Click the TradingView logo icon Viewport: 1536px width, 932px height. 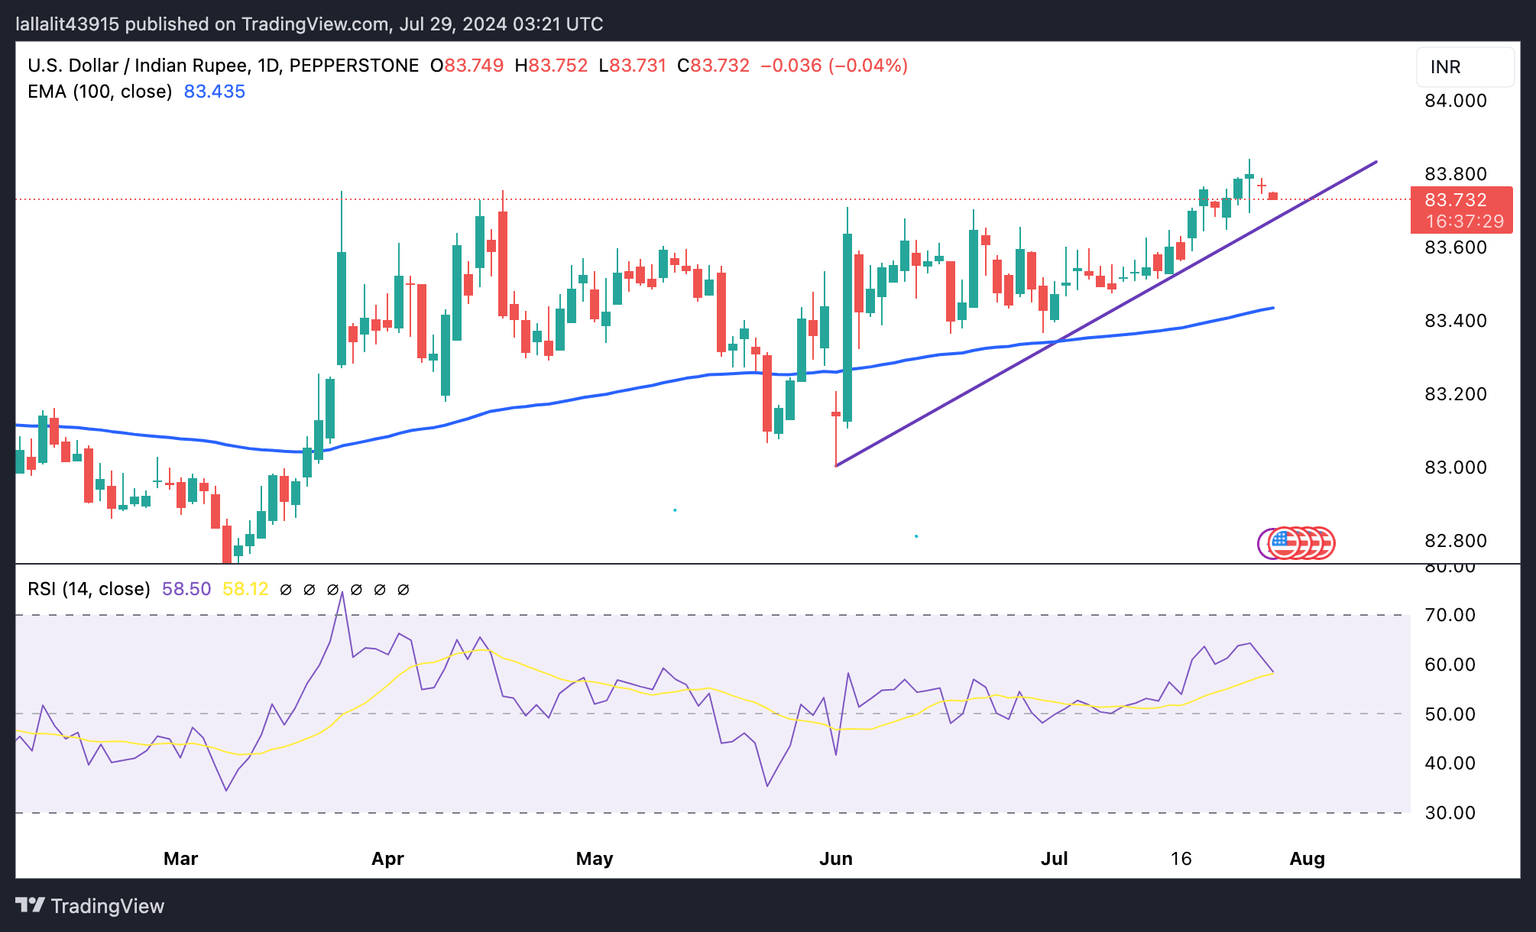(30, 906)
